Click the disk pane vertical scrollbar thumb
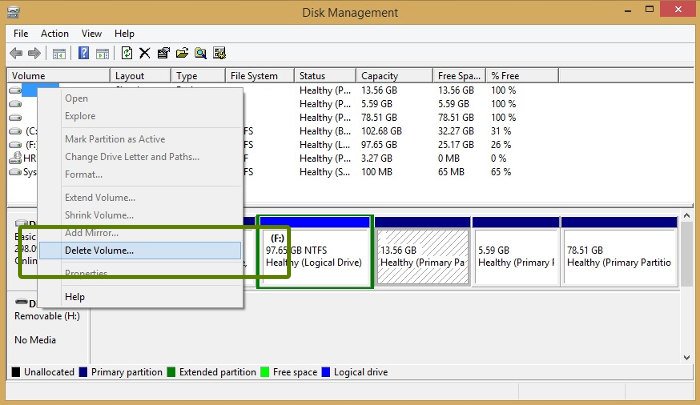The width and height of the screenshot is (700, 405). 687,255
